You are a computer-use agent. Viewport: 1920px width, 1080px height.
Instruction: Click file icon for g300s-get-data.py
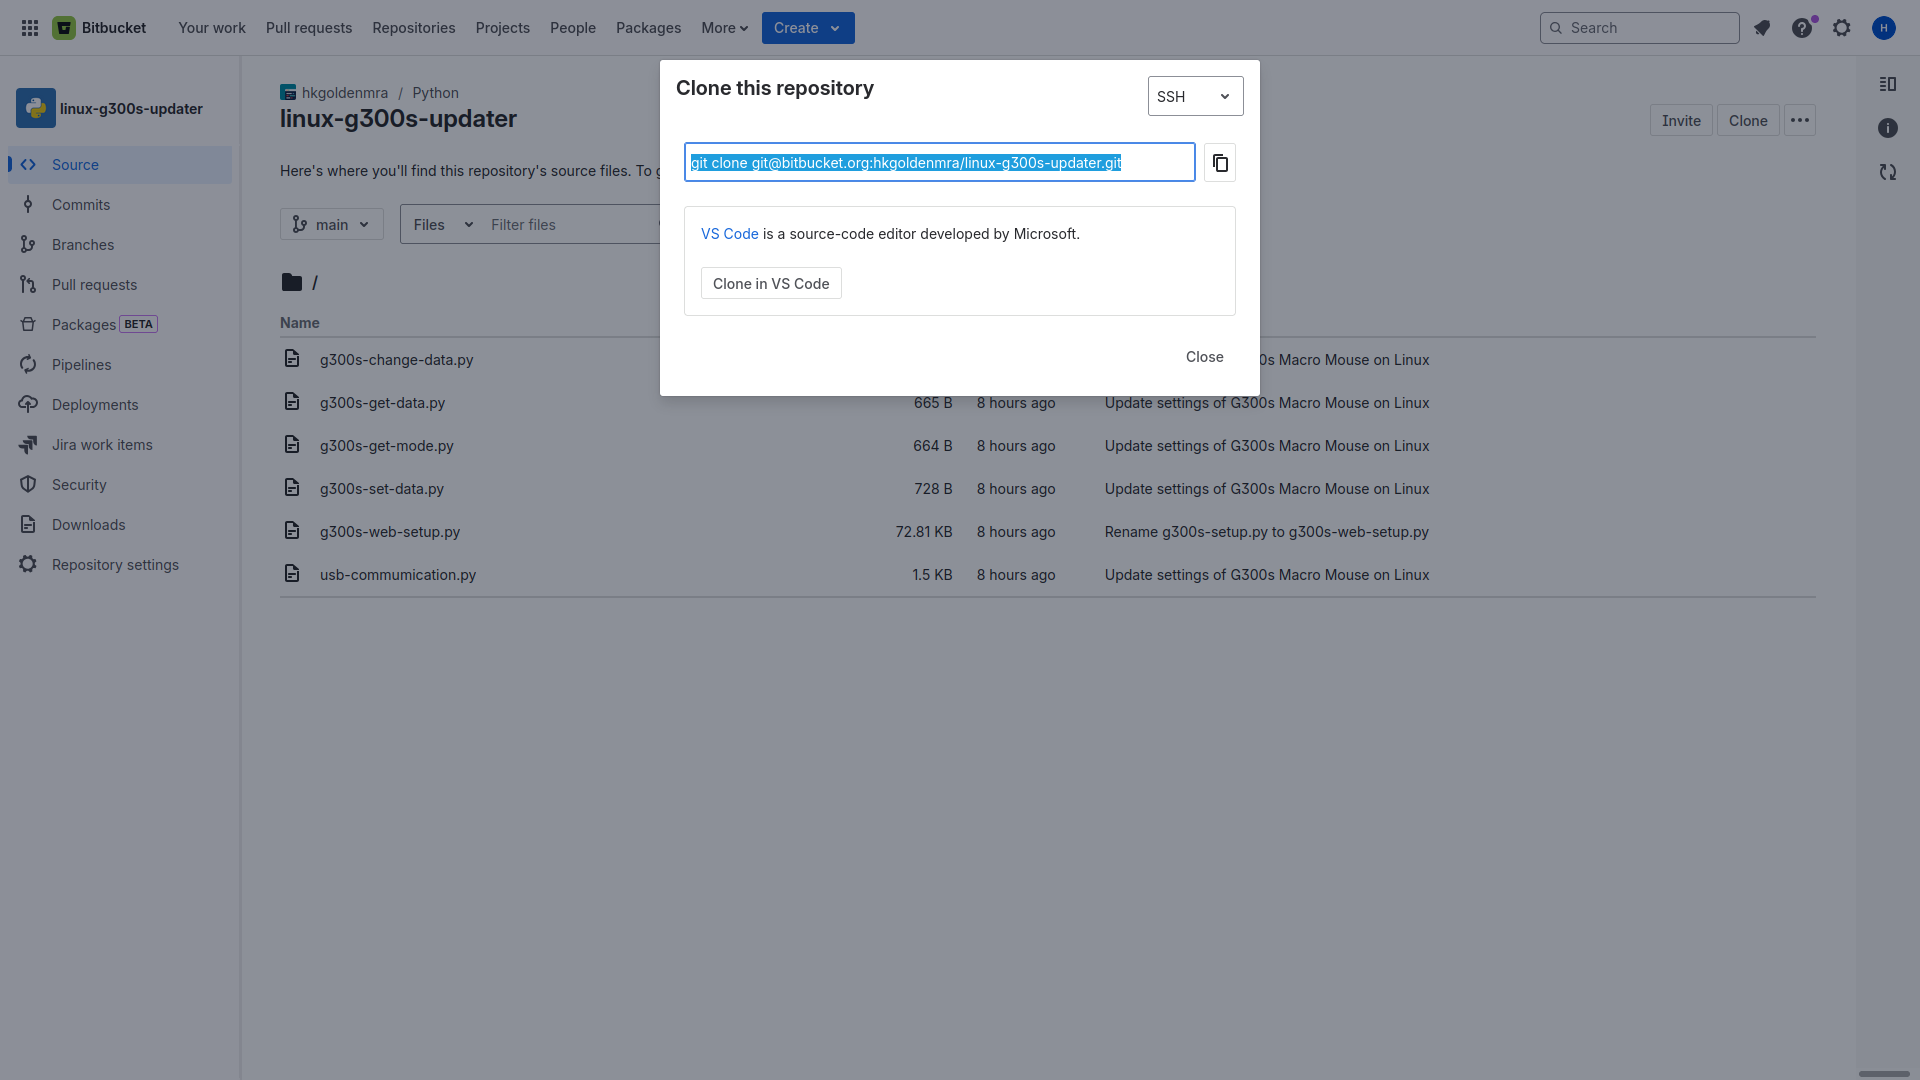pos(292,402)
